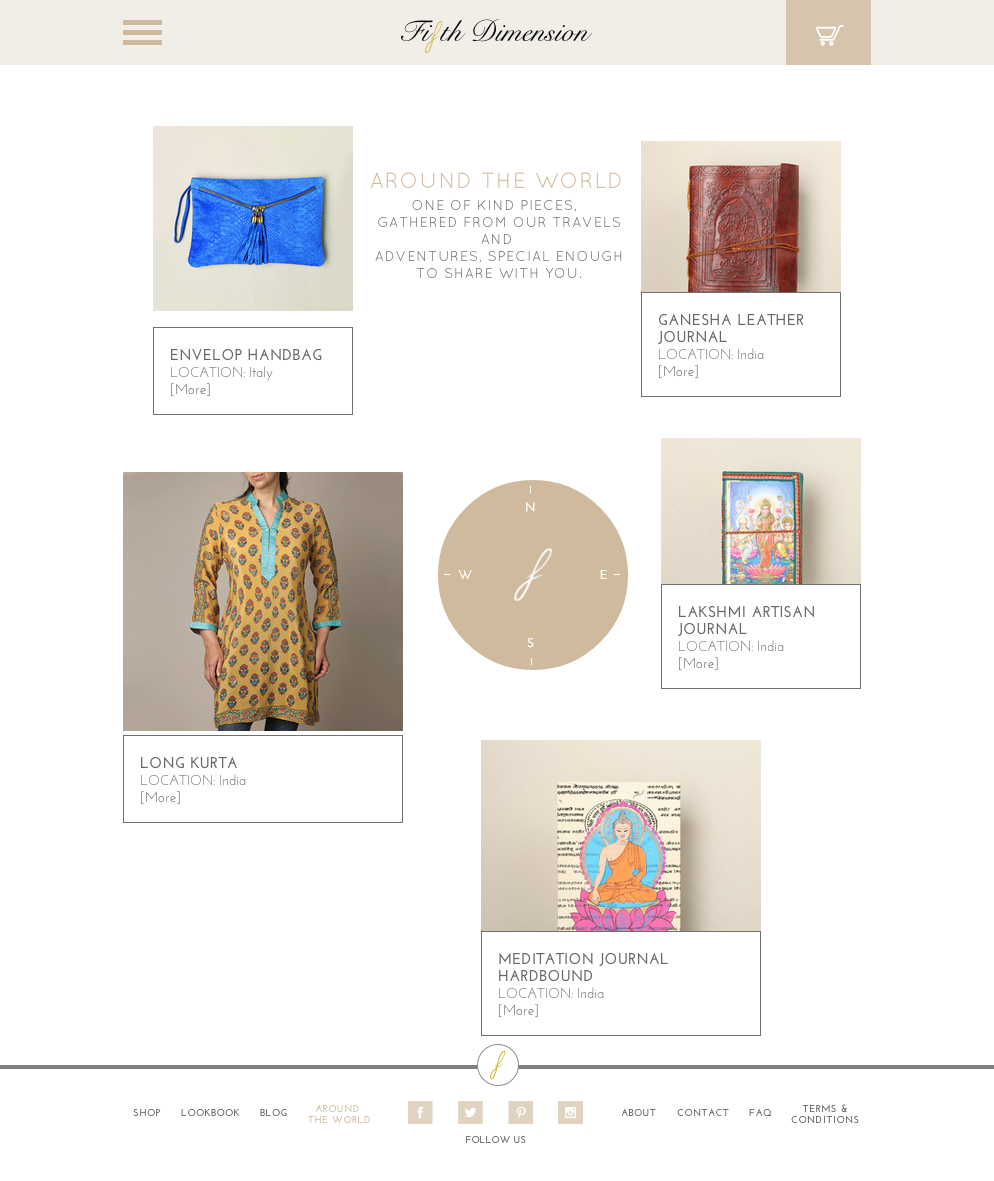994x1181 pixels.
Task: Click the compass emblem in center
Action: pyautogui.click(x=532, y=575)
